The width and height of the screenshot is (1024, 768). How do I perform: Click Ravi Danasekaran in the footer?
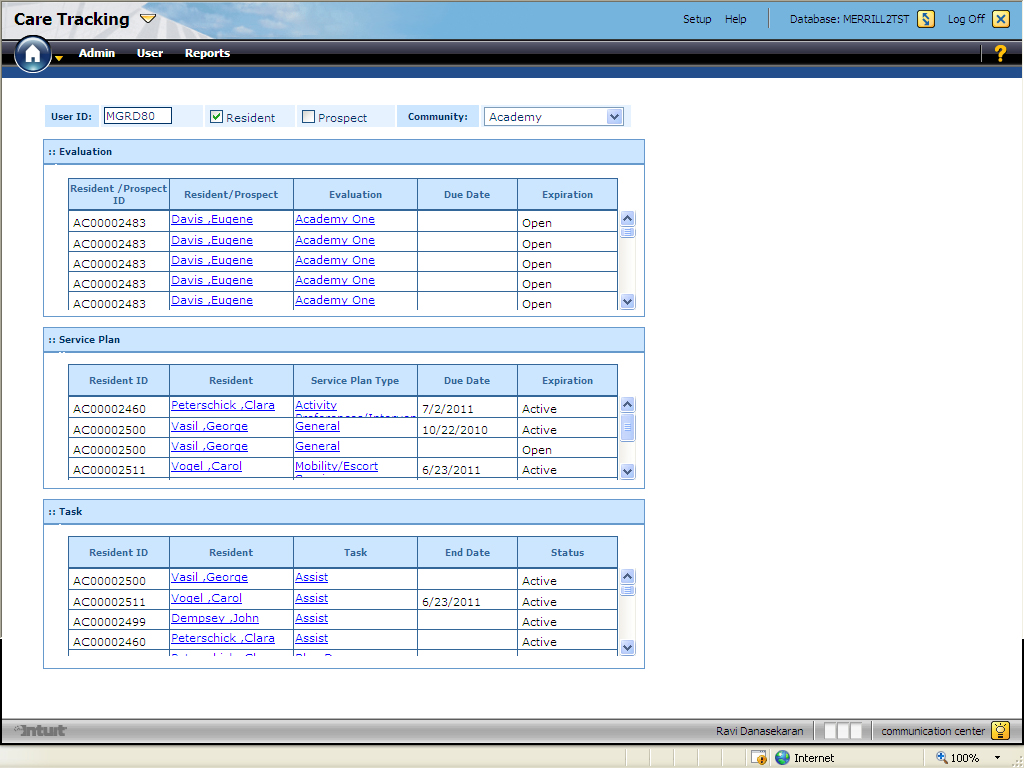[760, 731]
